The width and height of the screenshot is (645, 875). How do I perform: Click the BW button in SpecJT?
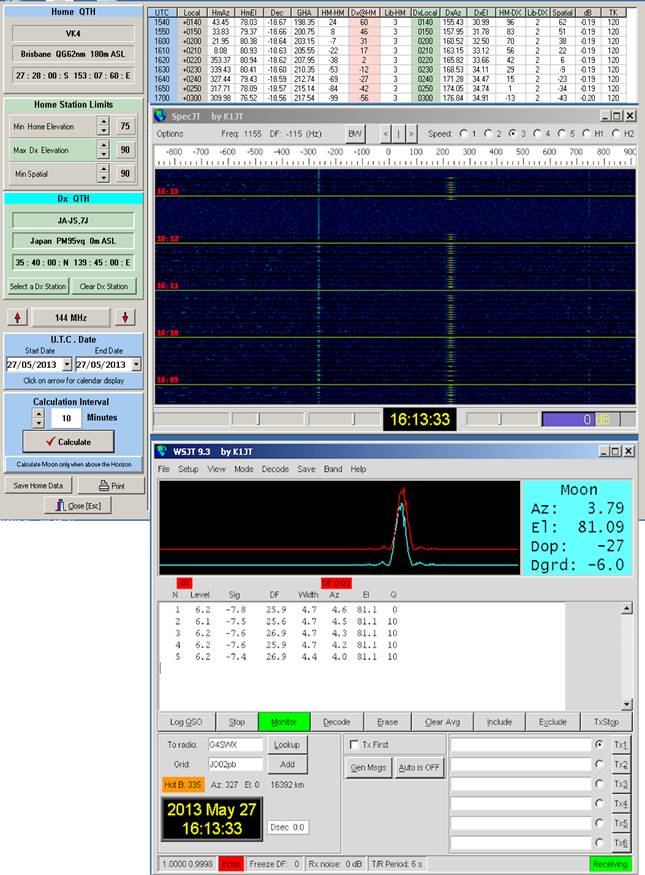(355, 133)
